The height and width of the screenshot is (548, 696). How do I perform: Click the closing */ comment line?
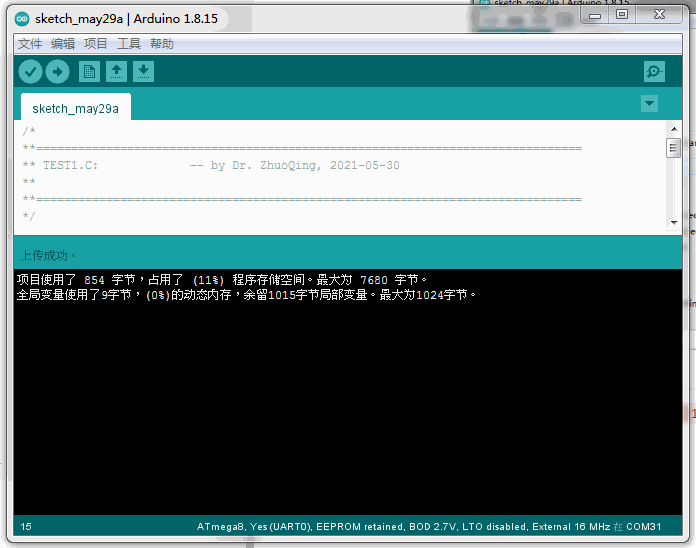point(29,217)
